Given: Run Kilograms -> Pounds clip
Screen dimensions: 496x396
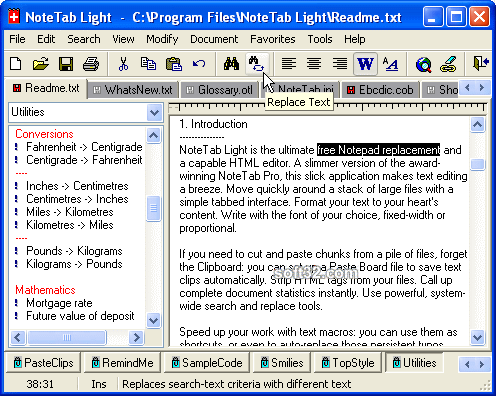Looking at the screenshot, I should click(x=74, y=264).
